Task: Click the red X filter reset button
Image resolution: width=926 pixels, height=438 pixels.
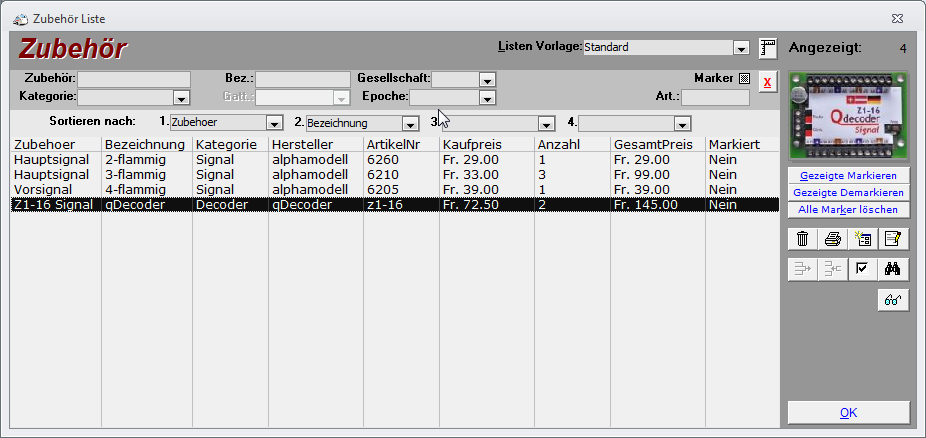Action: point(767,83)
